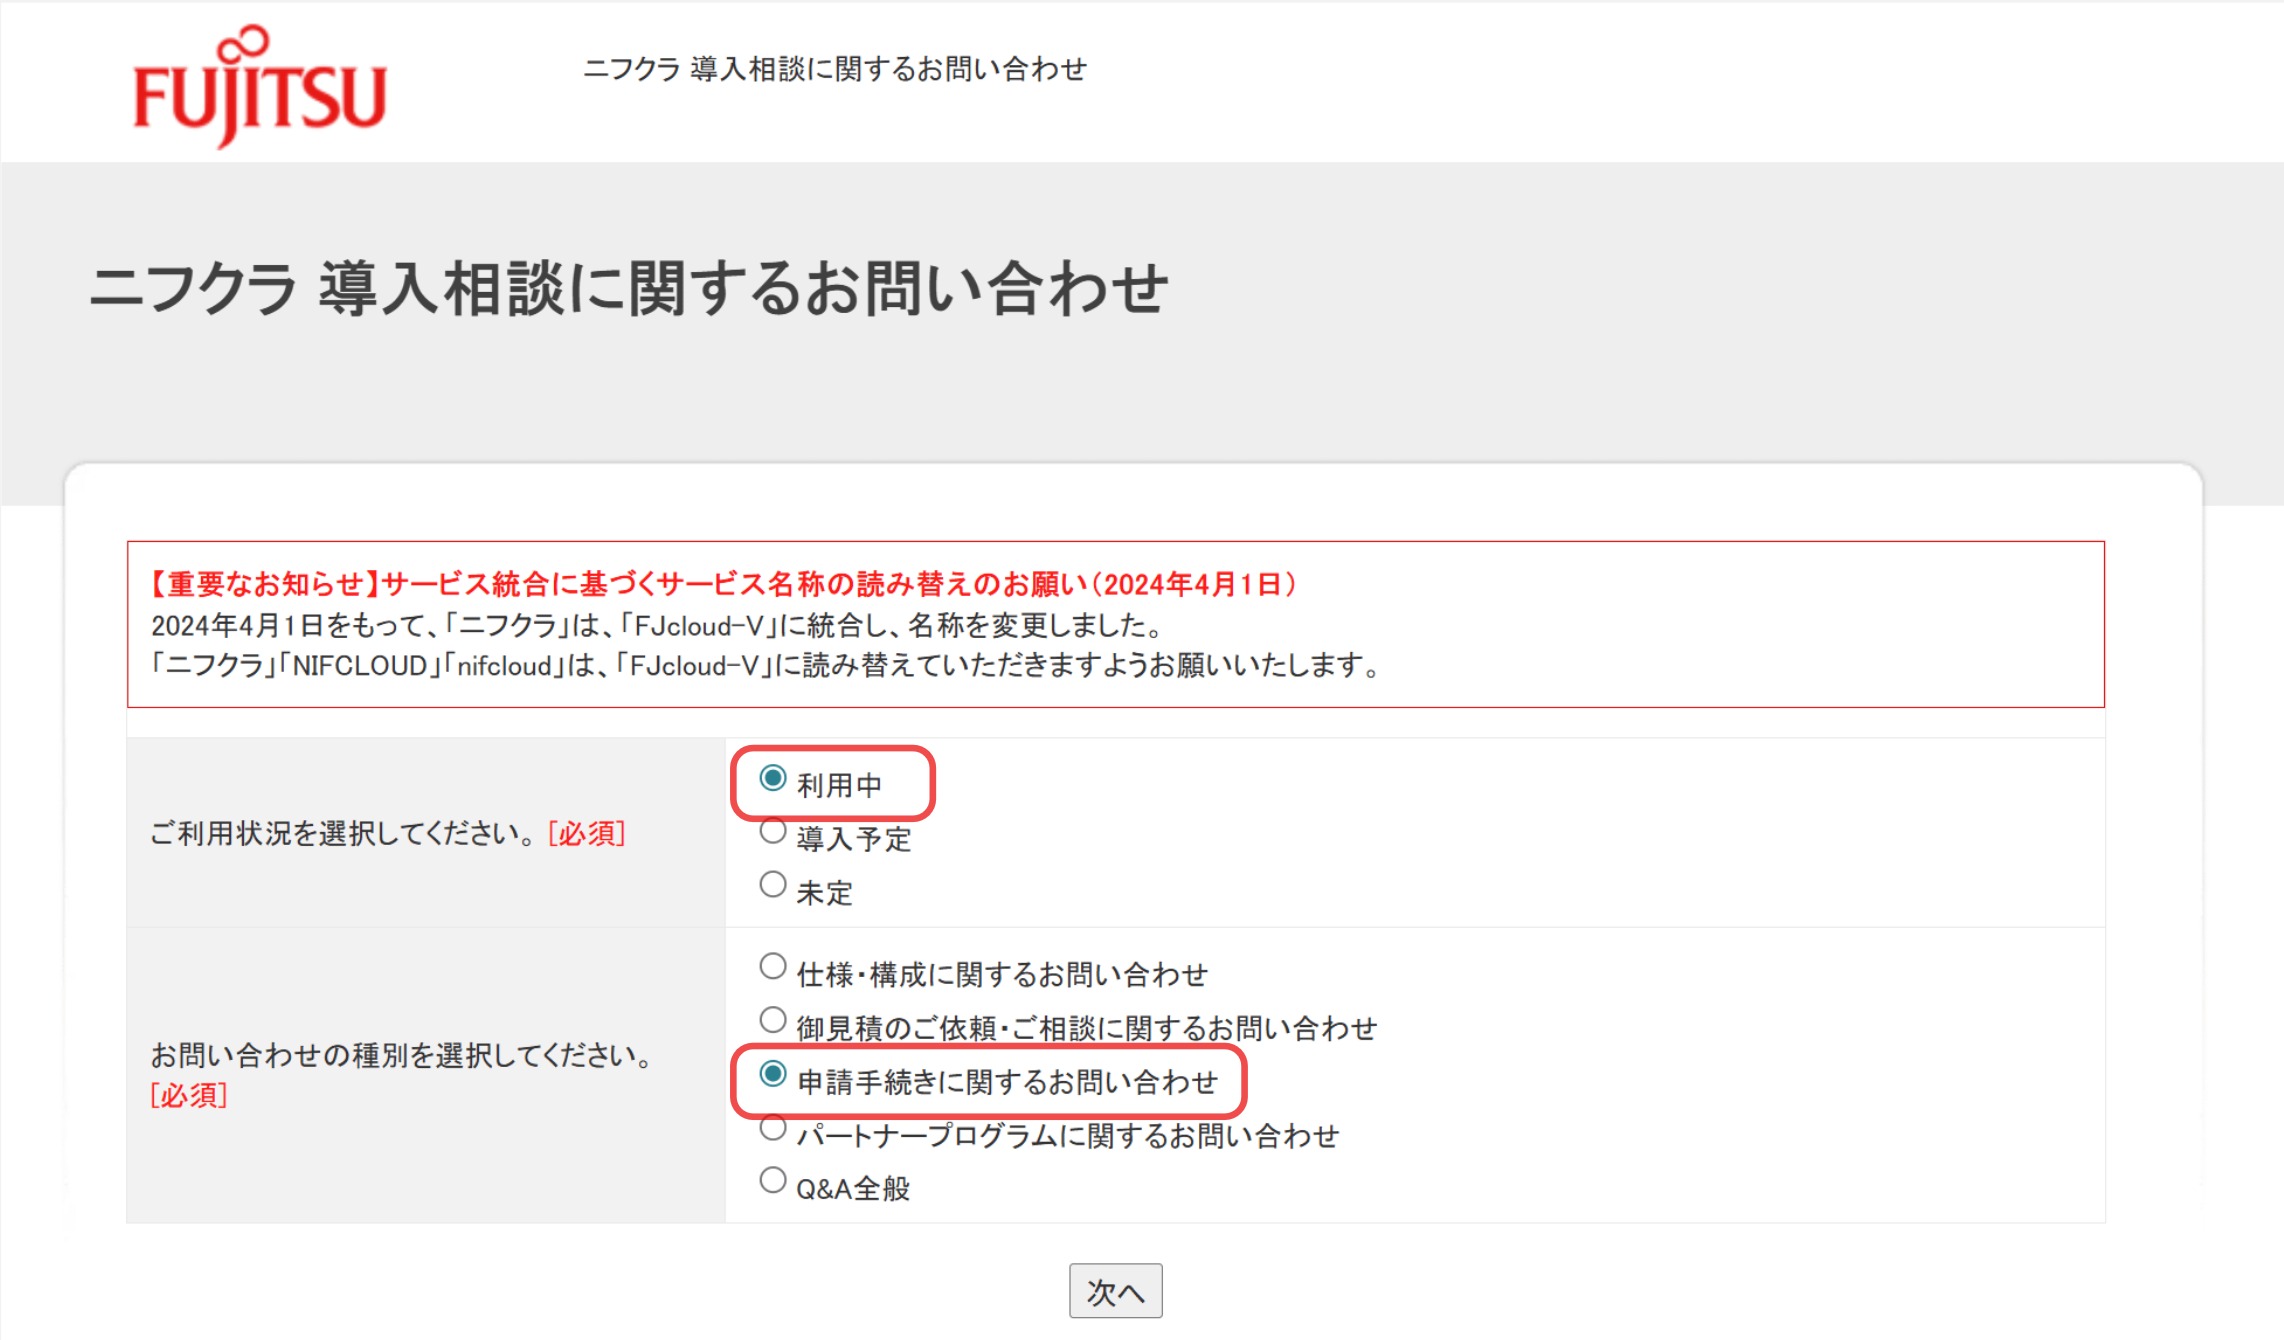The image size is (2284, 1340).
Task: Click the red 必須 marker under お問い合わせの種別
Action: pyautogui.click(x=189, y=1095)
